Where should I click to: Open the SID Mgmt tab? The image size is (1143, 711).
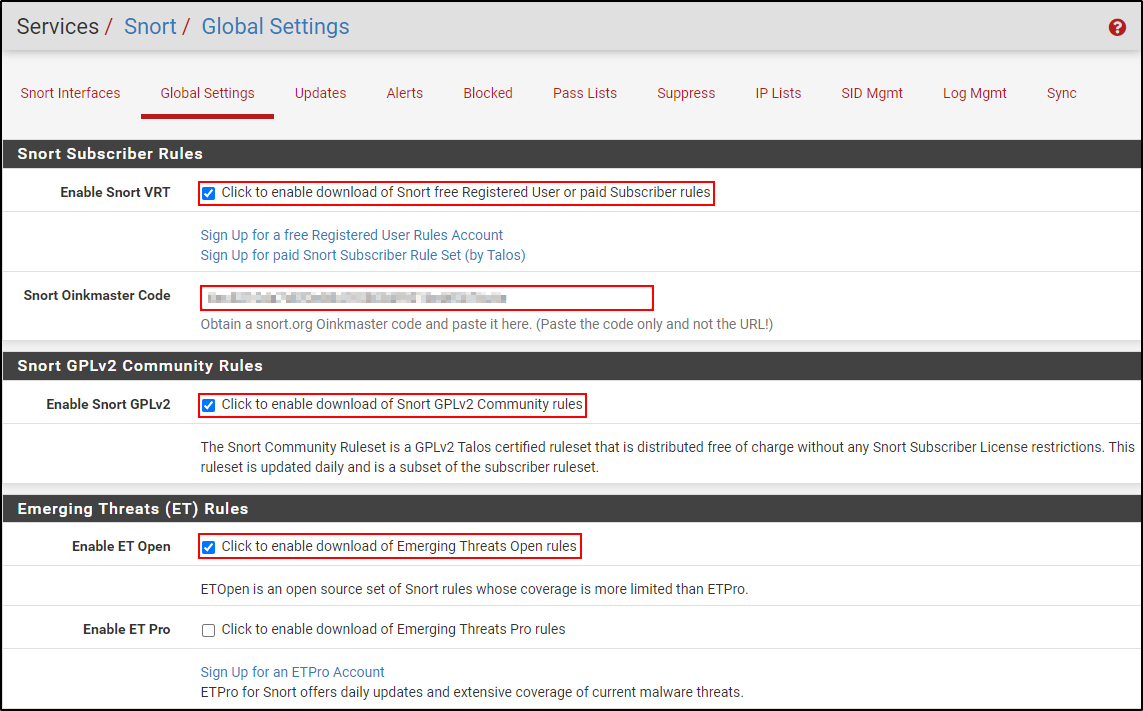click(871, 93)
